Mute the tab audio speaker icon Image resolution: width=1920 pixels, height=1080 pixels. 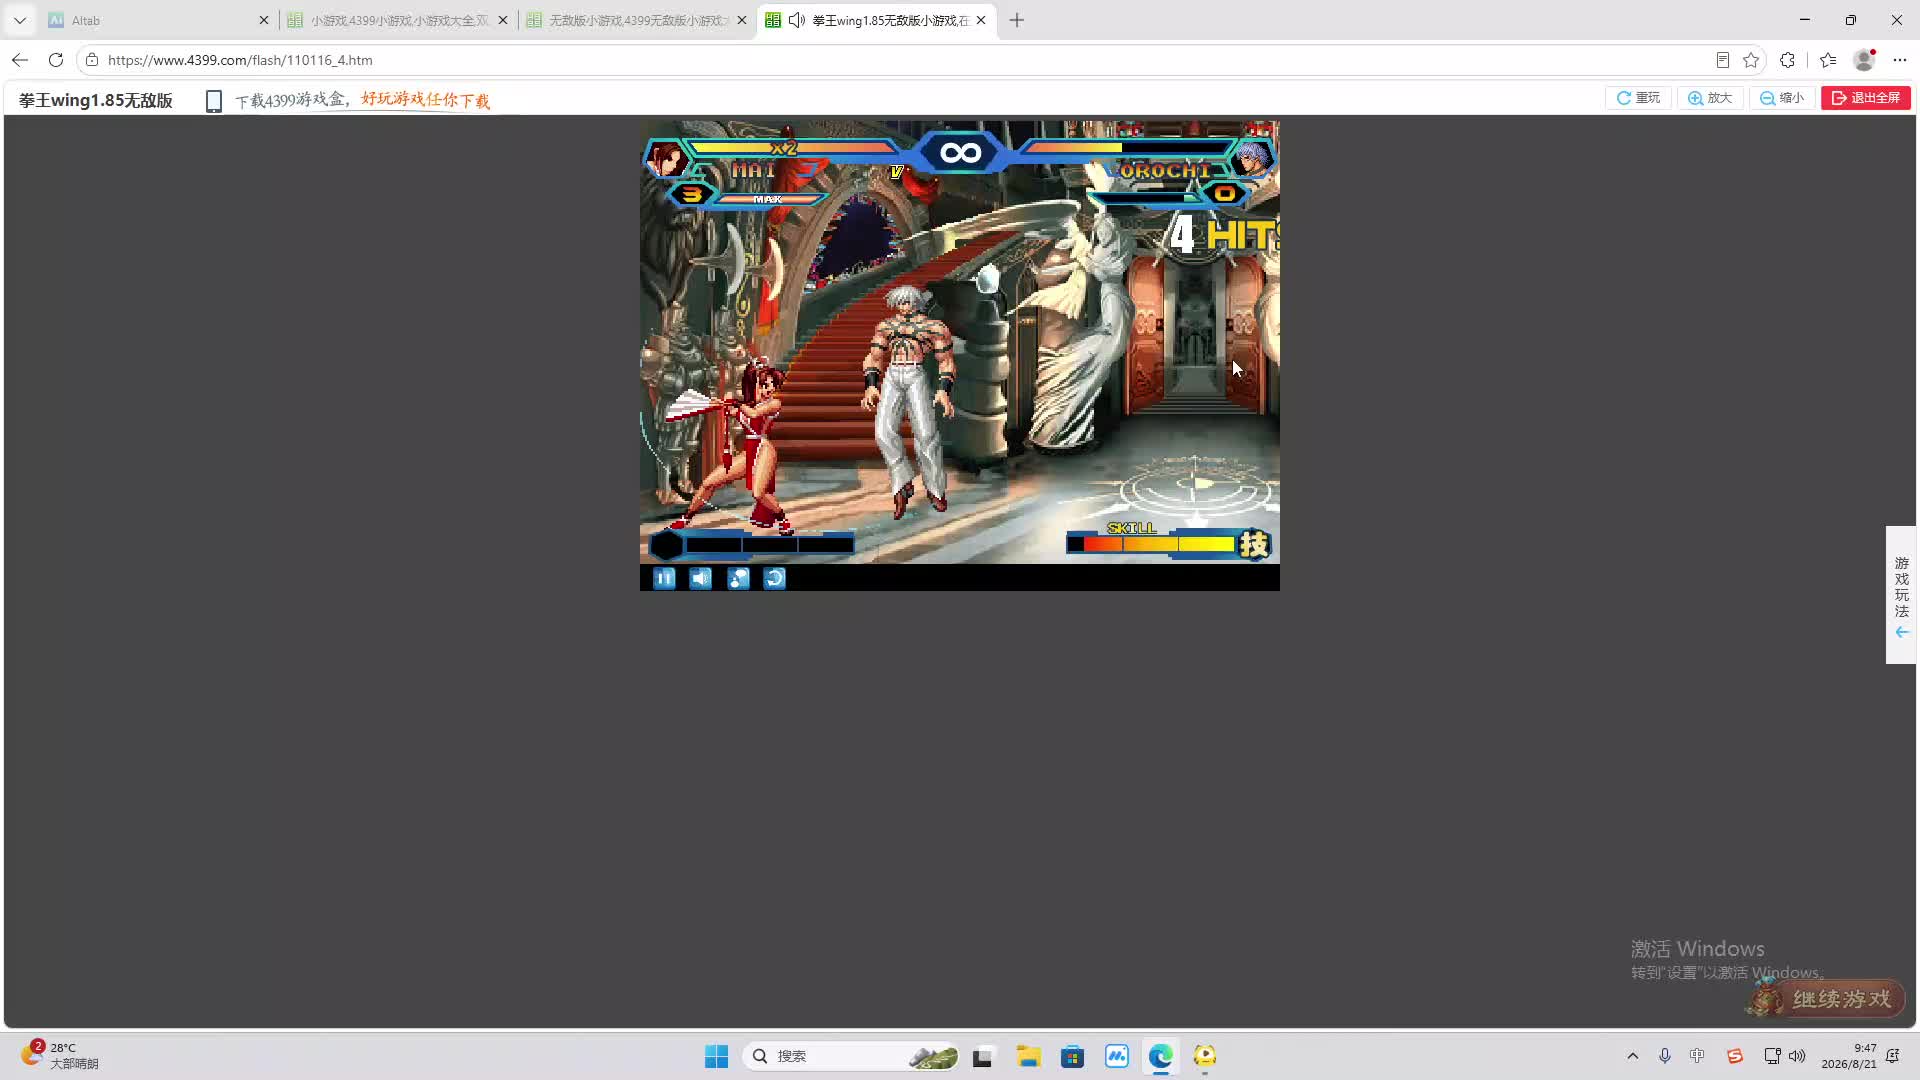point(797,20)
